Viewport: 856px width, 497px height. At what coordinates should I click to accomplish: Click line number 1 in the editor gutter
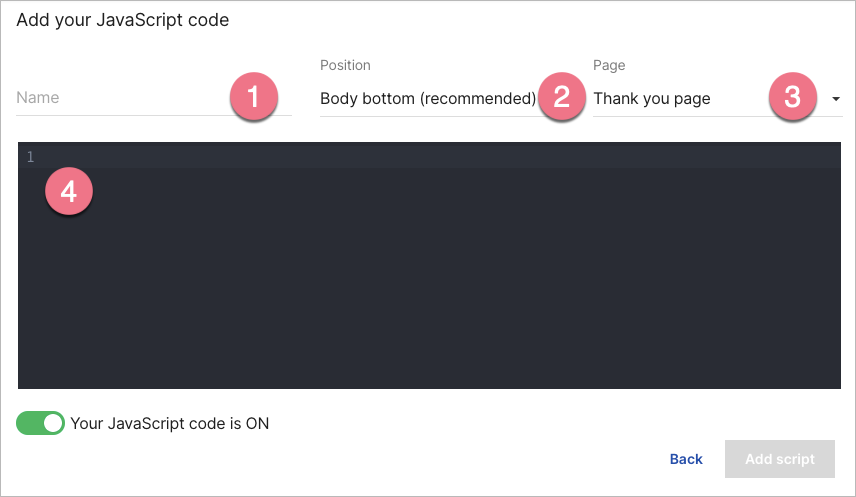(30, 157)
